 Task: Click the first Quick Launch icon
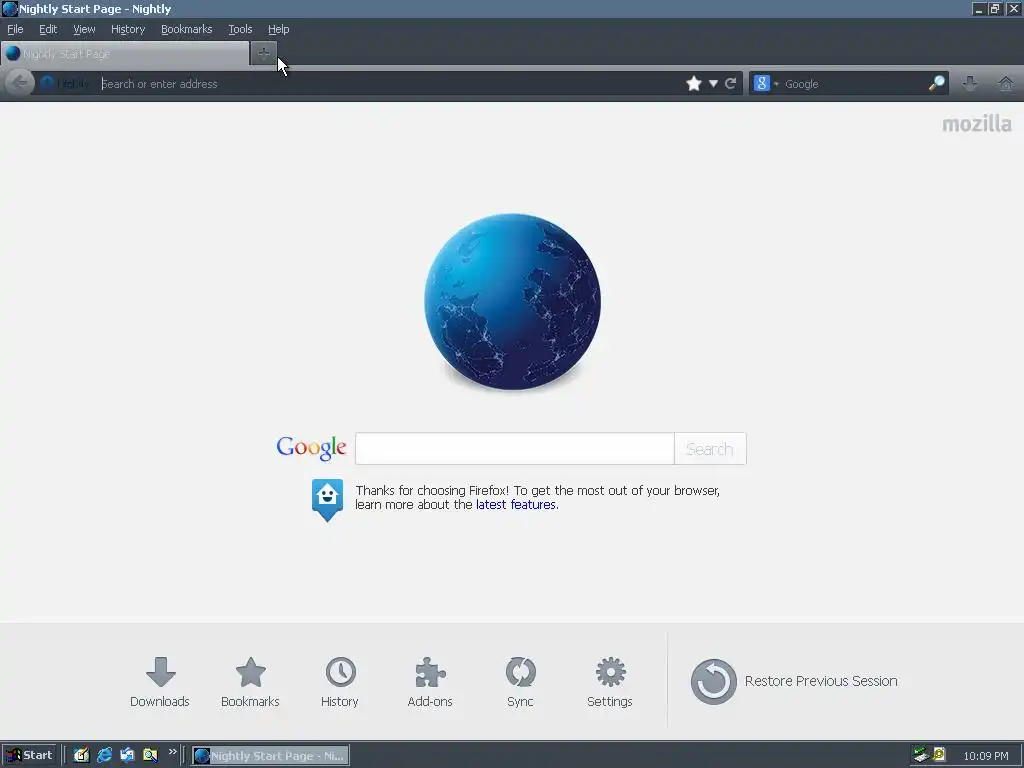pyautogui.click(x=81, y=755)
